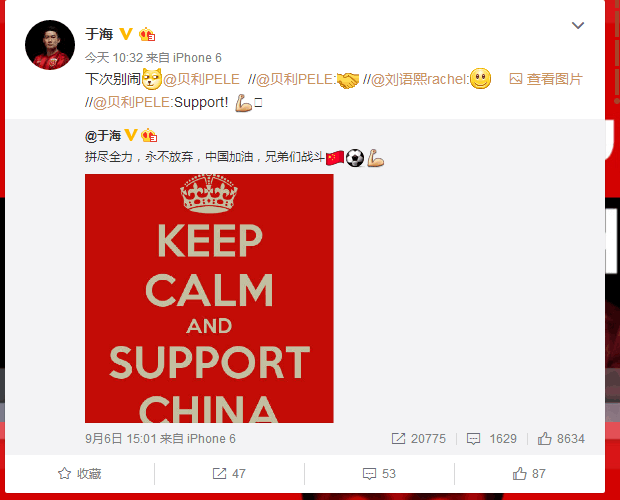This screenshot has width=620, height=500.
Task: Click the repost icon showing 20775
Action: [x=418, y=439]
